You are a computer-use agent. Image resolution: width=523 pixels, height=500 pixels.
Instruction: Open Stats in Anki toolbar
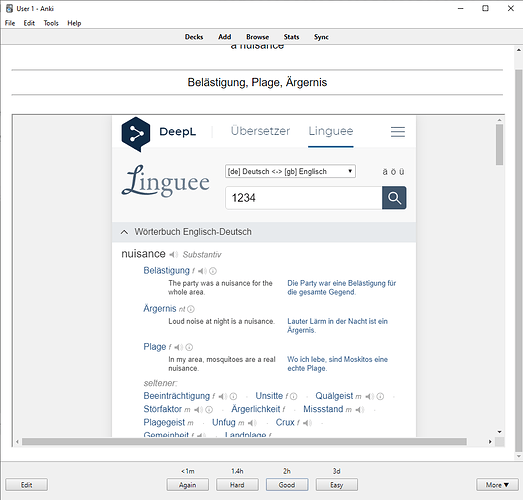(x=291, y=37)
